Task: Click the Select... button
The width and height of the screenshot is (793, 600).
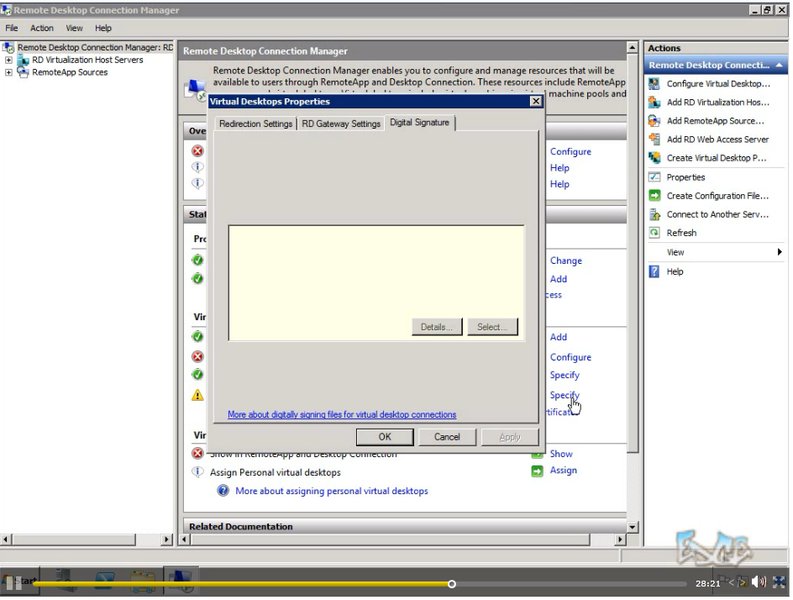Action: tap(493, 328)
